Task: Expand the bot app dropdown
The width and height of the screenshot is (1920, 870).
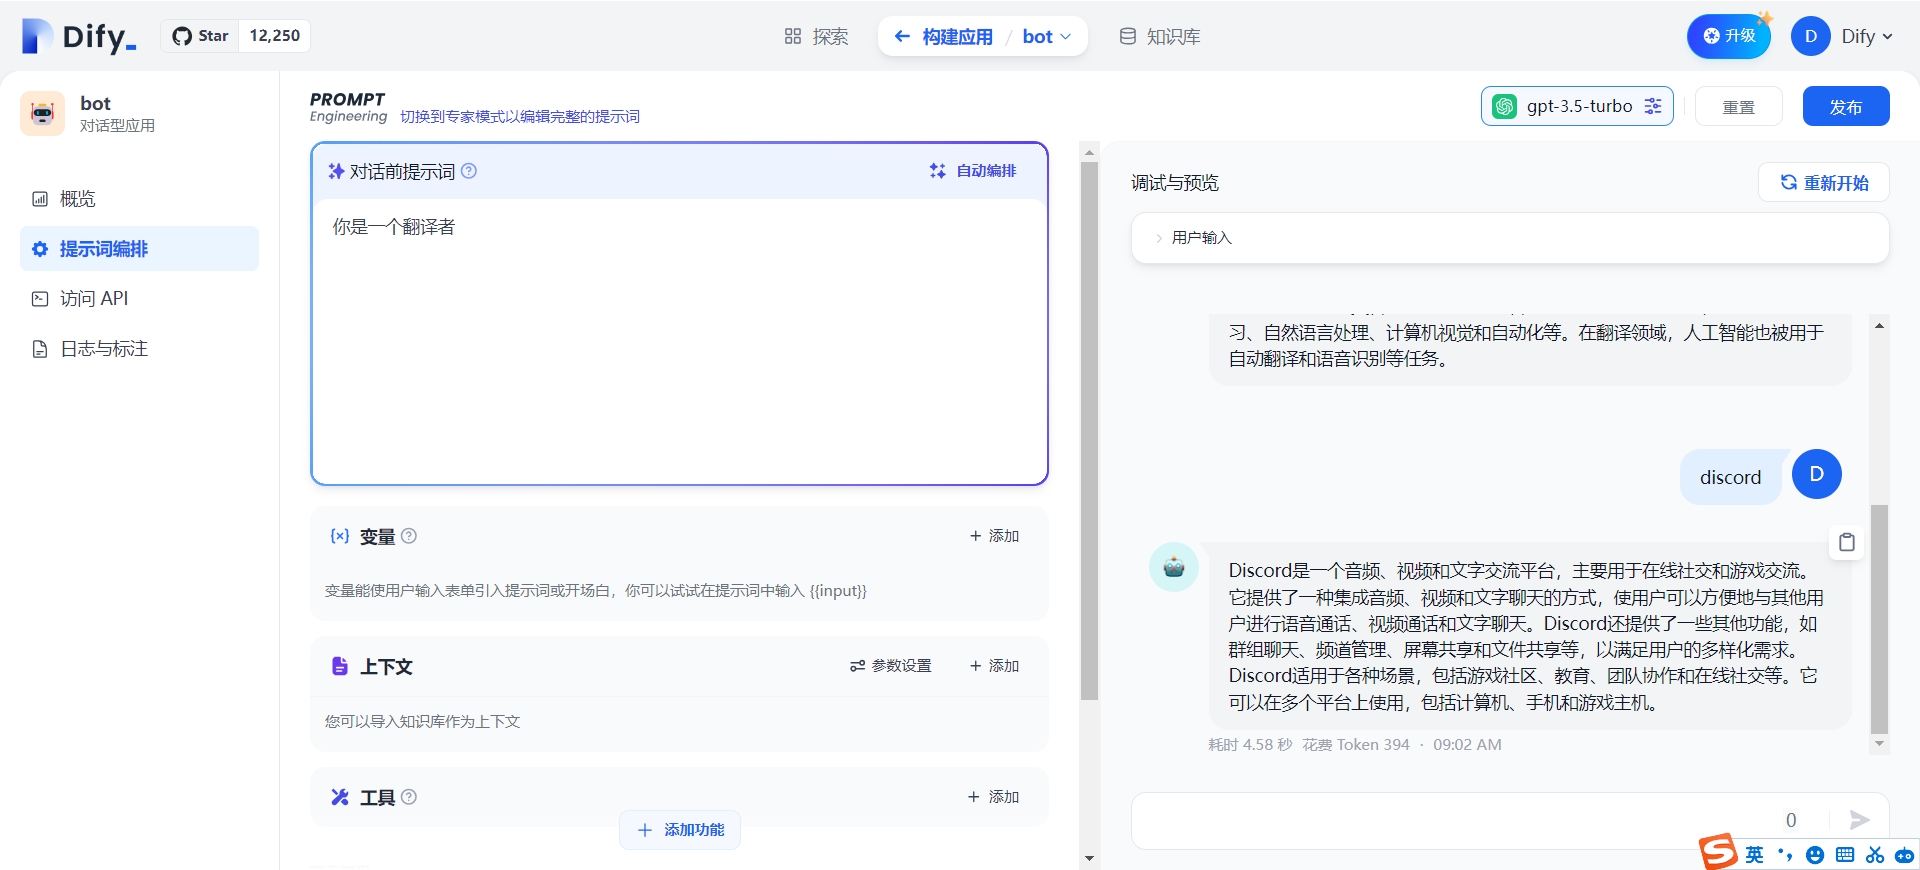Action: click(x=1046, y=37)
